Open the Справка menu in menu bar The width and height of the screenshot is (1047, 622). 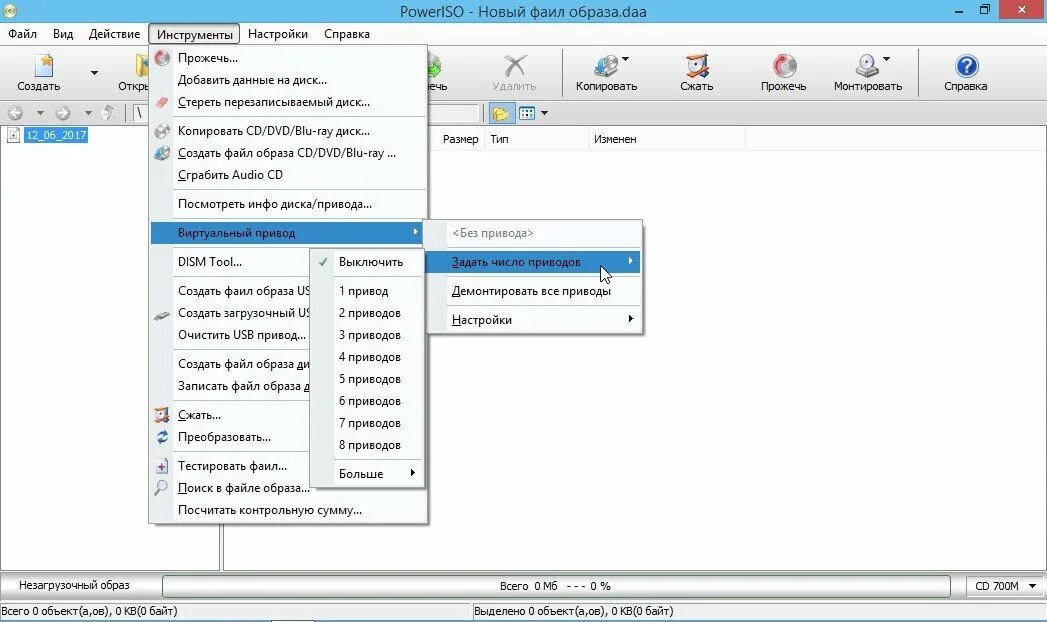[347, 34]
